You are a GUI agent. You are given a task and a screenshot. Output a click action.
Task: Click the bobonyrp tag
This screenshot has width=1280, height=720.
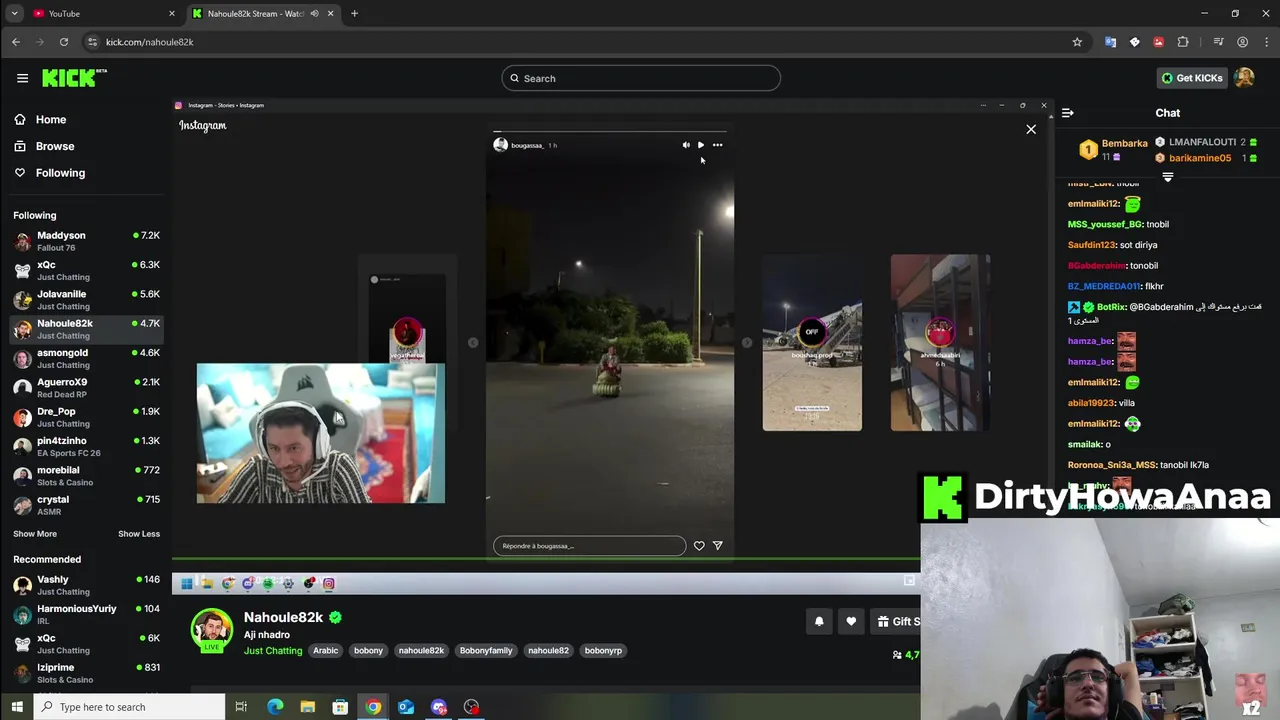click(603, 651)
